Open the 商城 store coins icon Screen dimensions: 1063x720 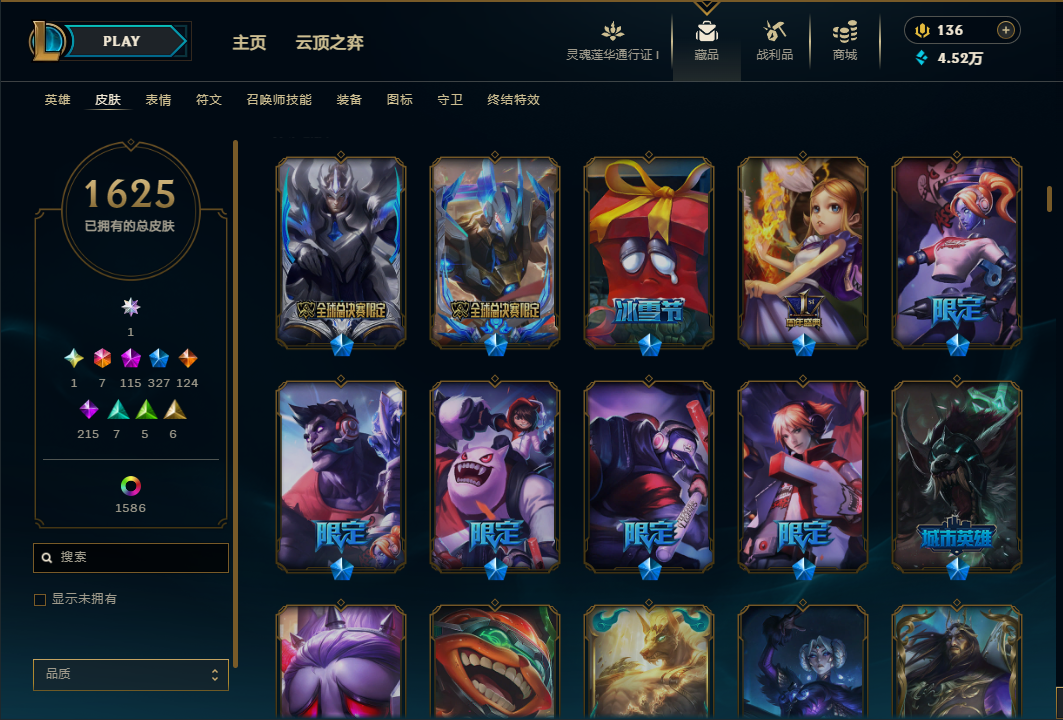click(845, 31)
